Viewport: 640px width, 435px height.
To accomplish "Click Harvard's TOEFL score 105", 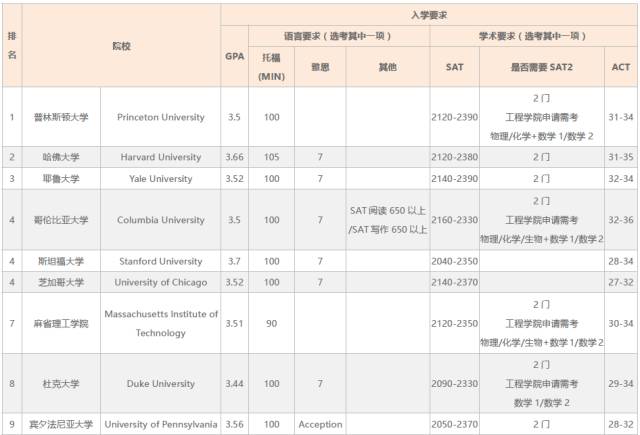I will point(271,157).
